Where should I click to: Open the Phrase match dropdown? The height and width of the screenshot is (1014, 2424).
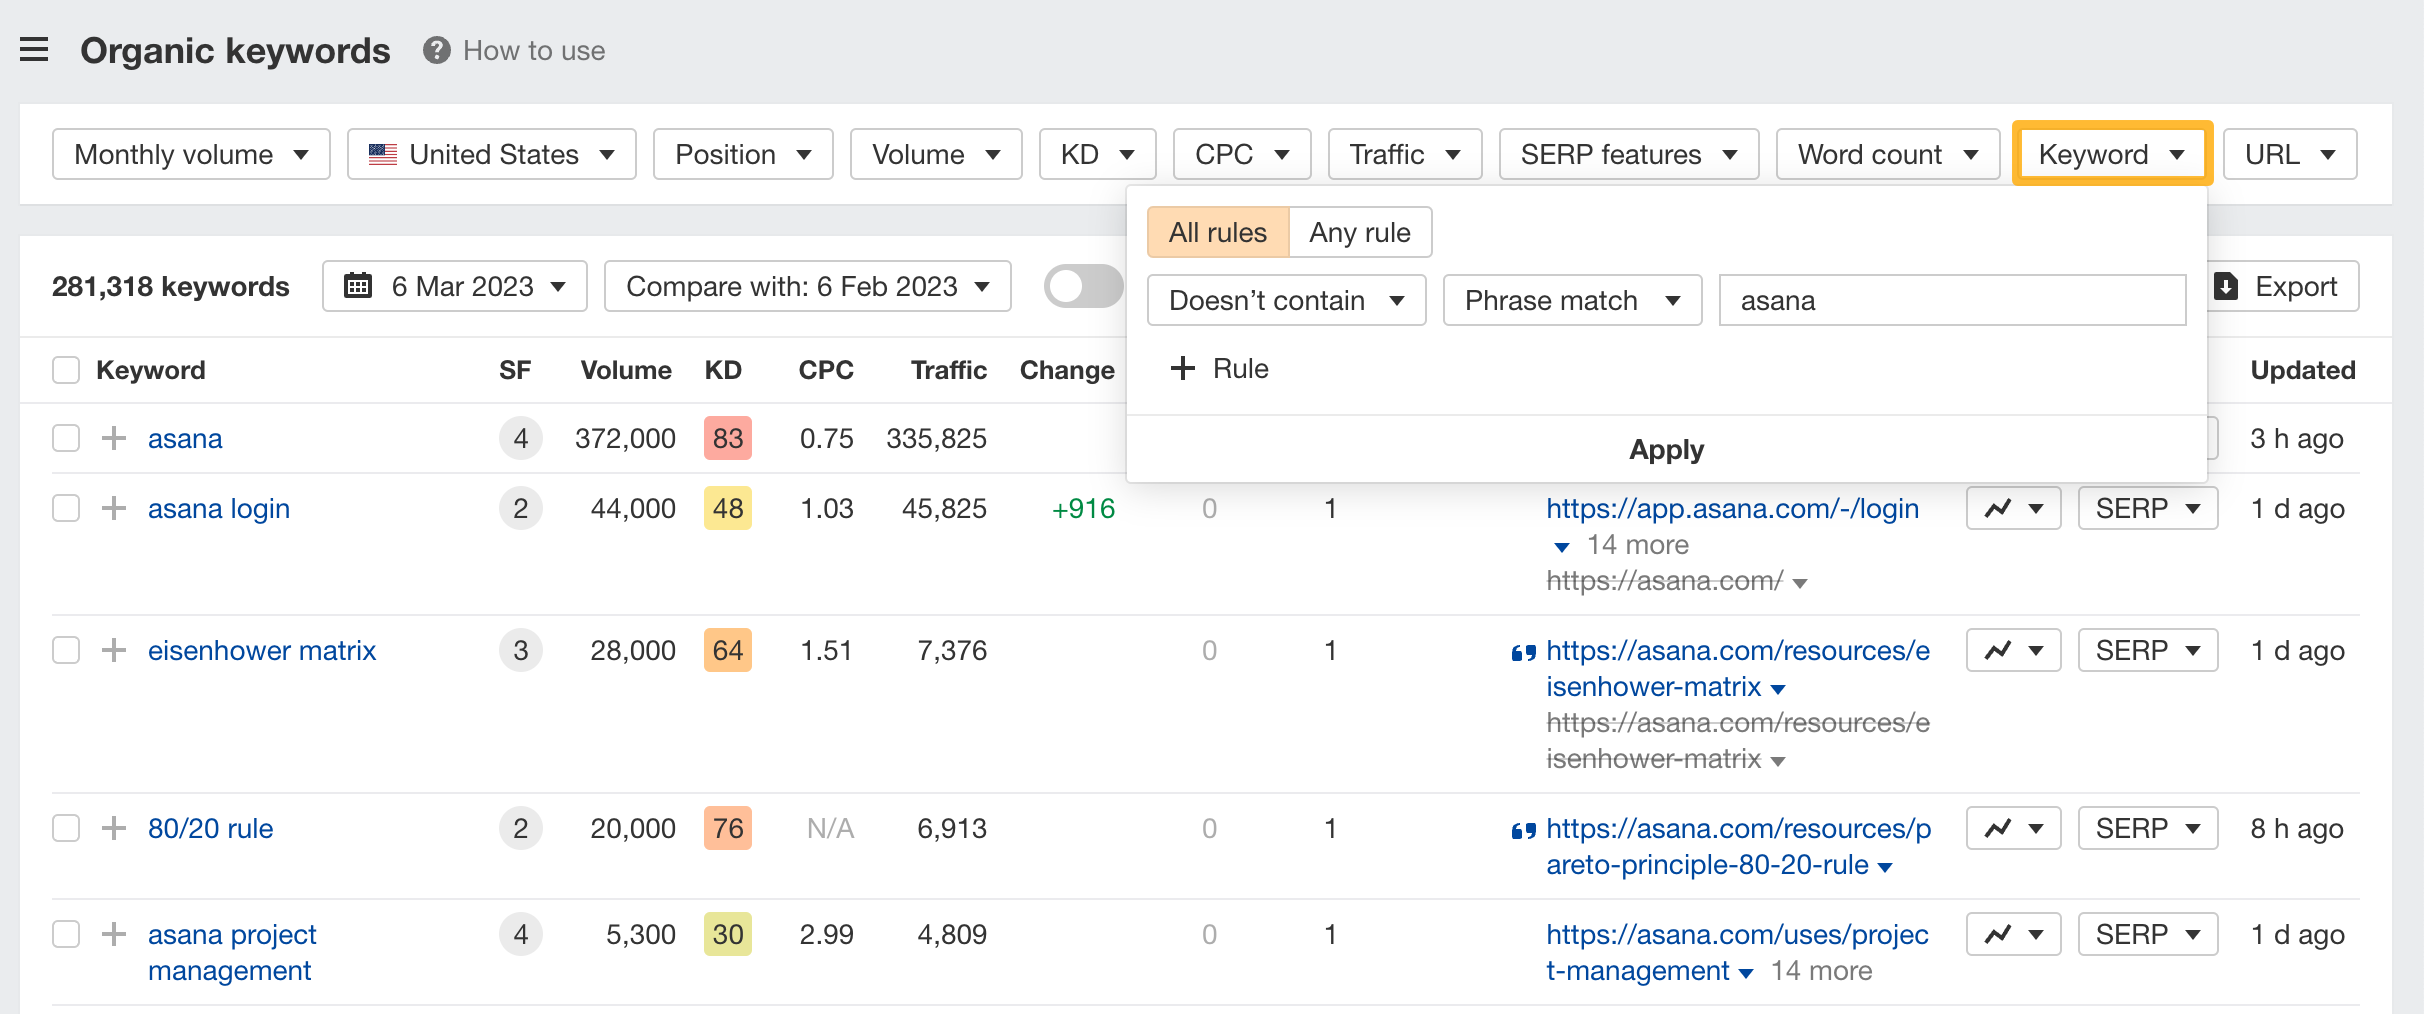[x=1573, y=300]
